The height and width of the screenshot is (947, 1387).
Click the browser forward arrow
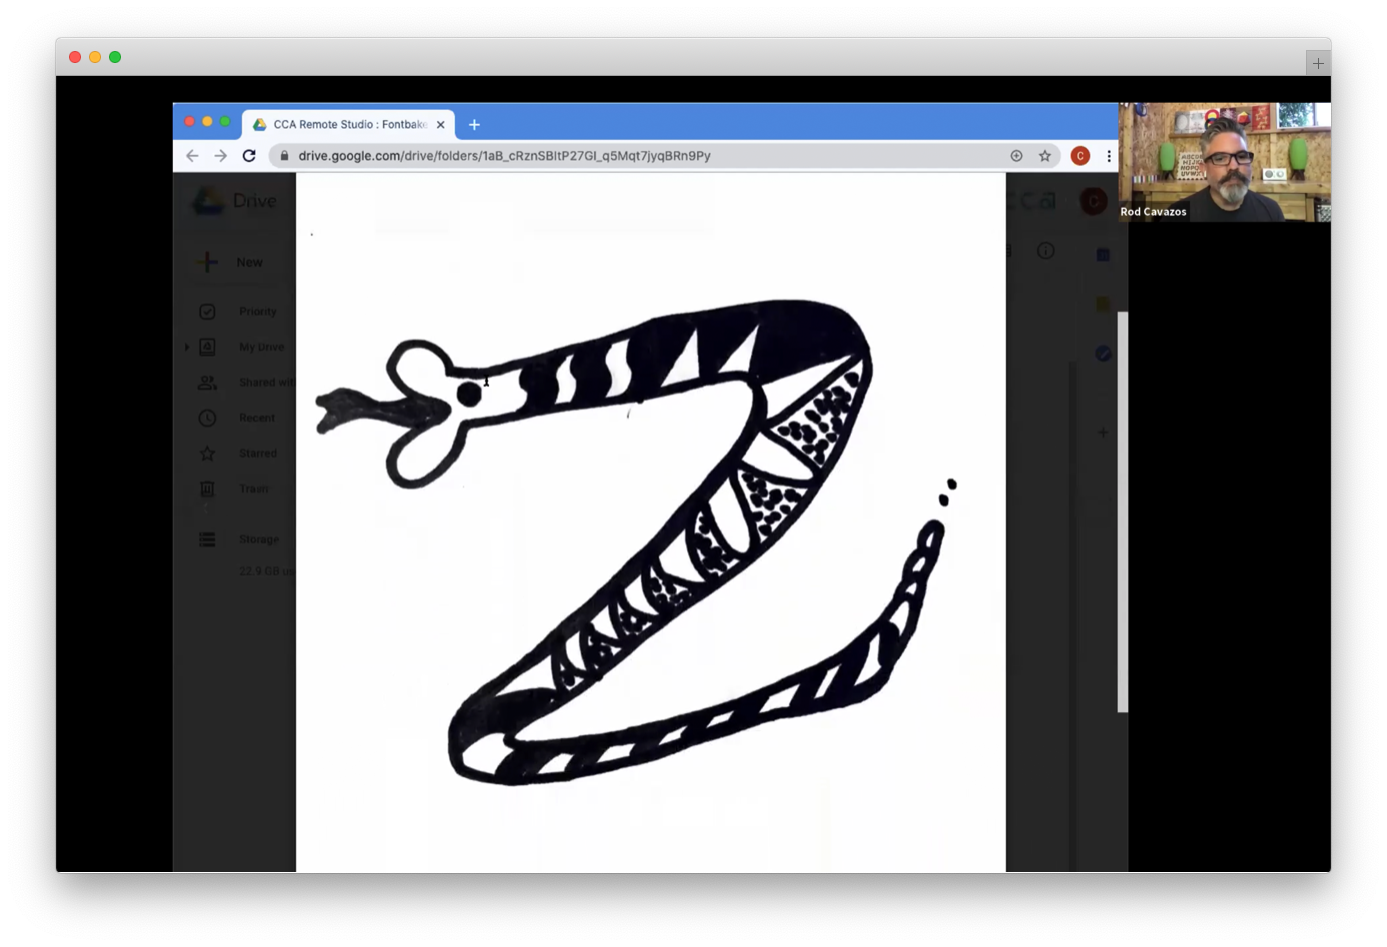[x=220, y=156]
